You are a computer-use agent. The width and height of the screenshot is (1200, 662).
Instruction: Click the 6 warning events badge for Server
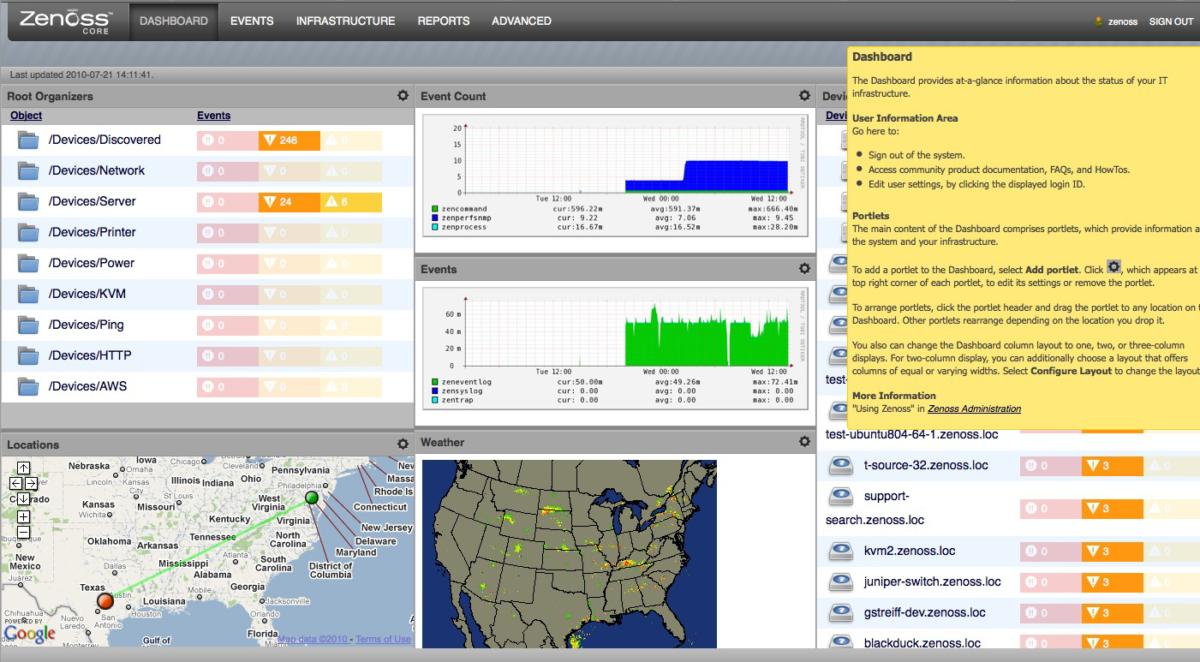pos(351,202)
